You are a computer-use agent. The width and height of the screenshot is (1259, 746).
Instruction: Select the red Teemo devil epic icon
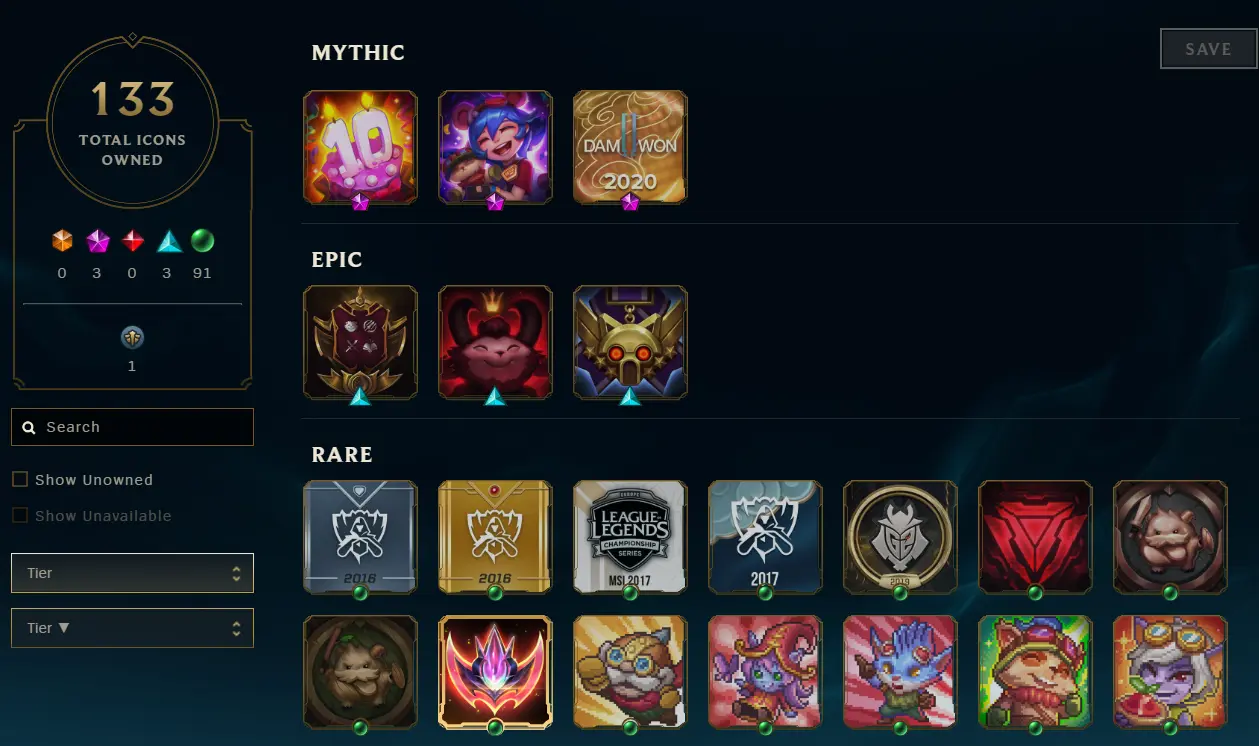495,342
